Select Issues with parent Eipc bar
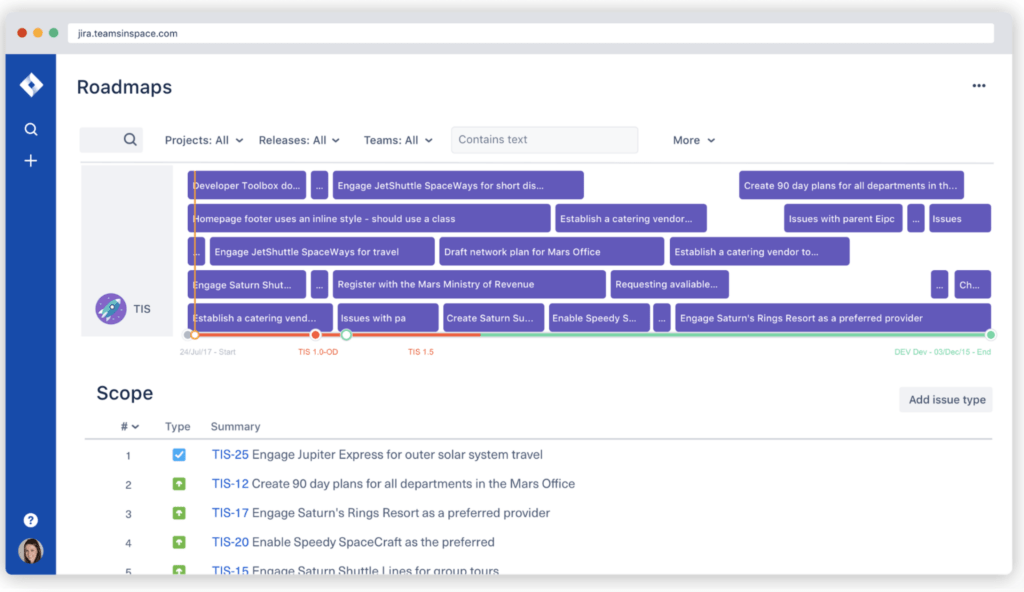The width and height of the screenshot is (1024, 592). click(x=843, y=218)
